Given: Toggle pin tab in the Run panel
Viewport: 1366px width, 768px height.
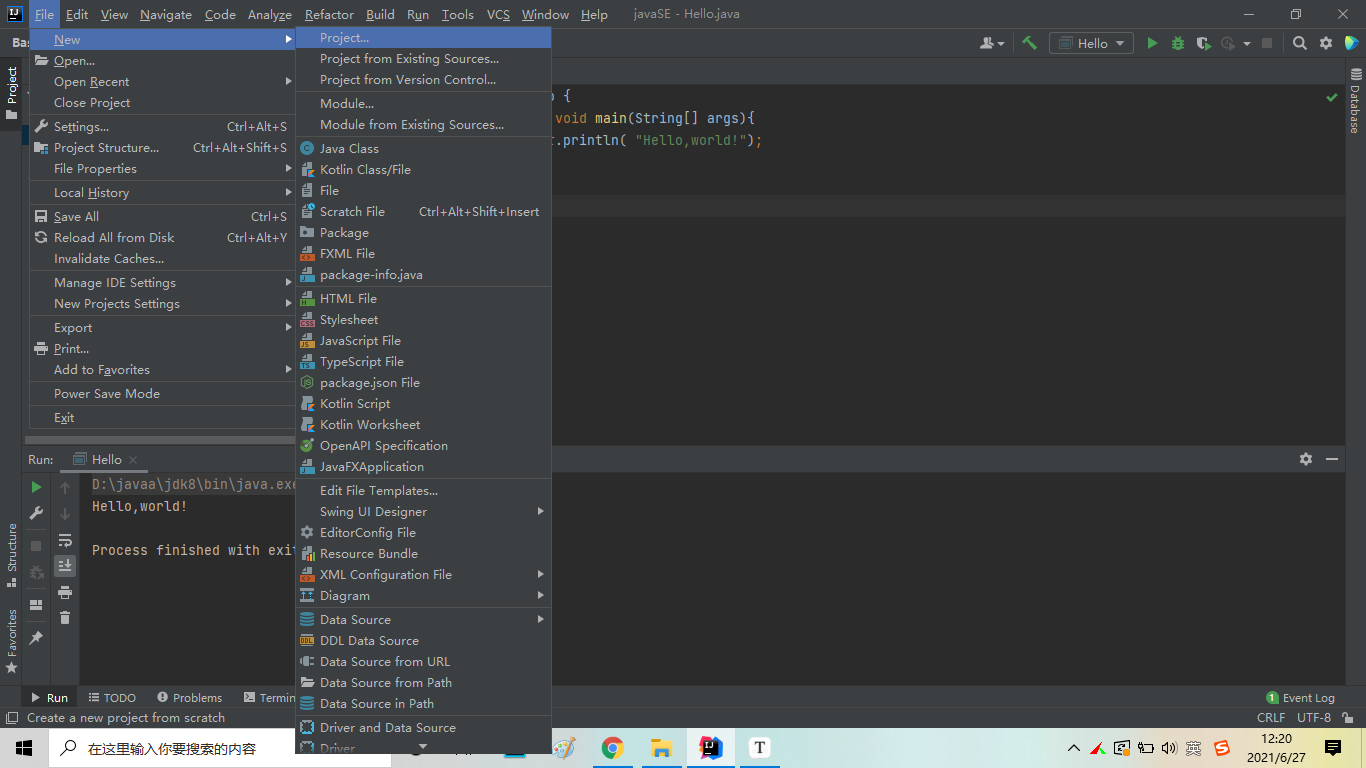Looking at the screenshot, I should pos(36,637).
